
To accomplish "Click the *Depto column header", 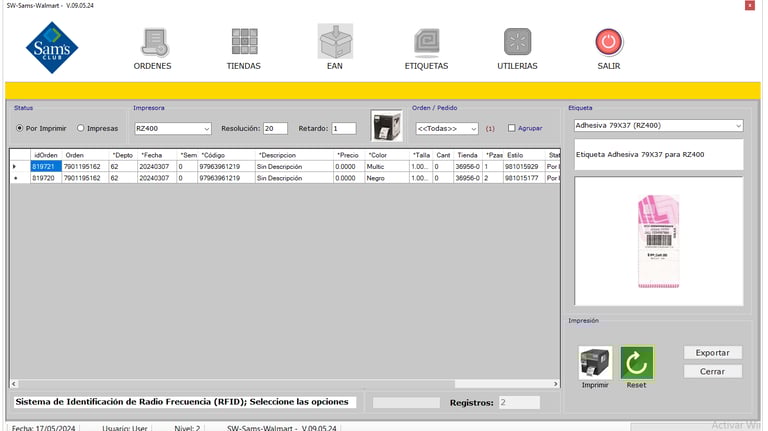I will (123, 155).
